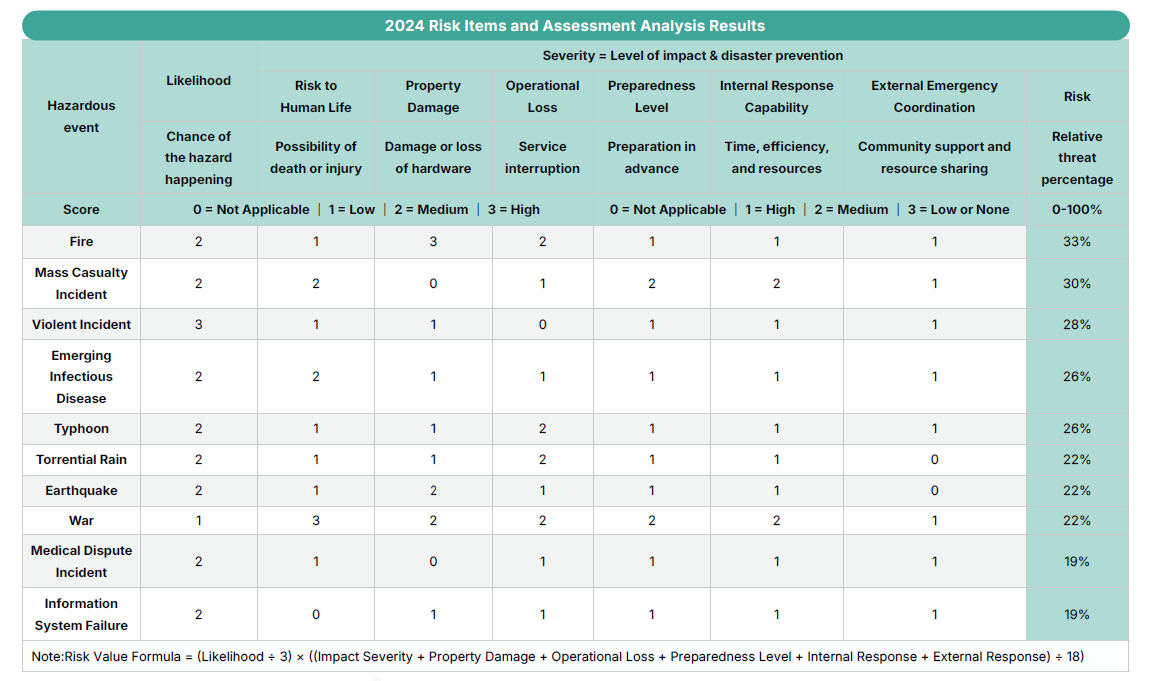Viewport: 1149px width, 681px height.
Task: Click the 'Likelihood' column header
Action: 198,81
